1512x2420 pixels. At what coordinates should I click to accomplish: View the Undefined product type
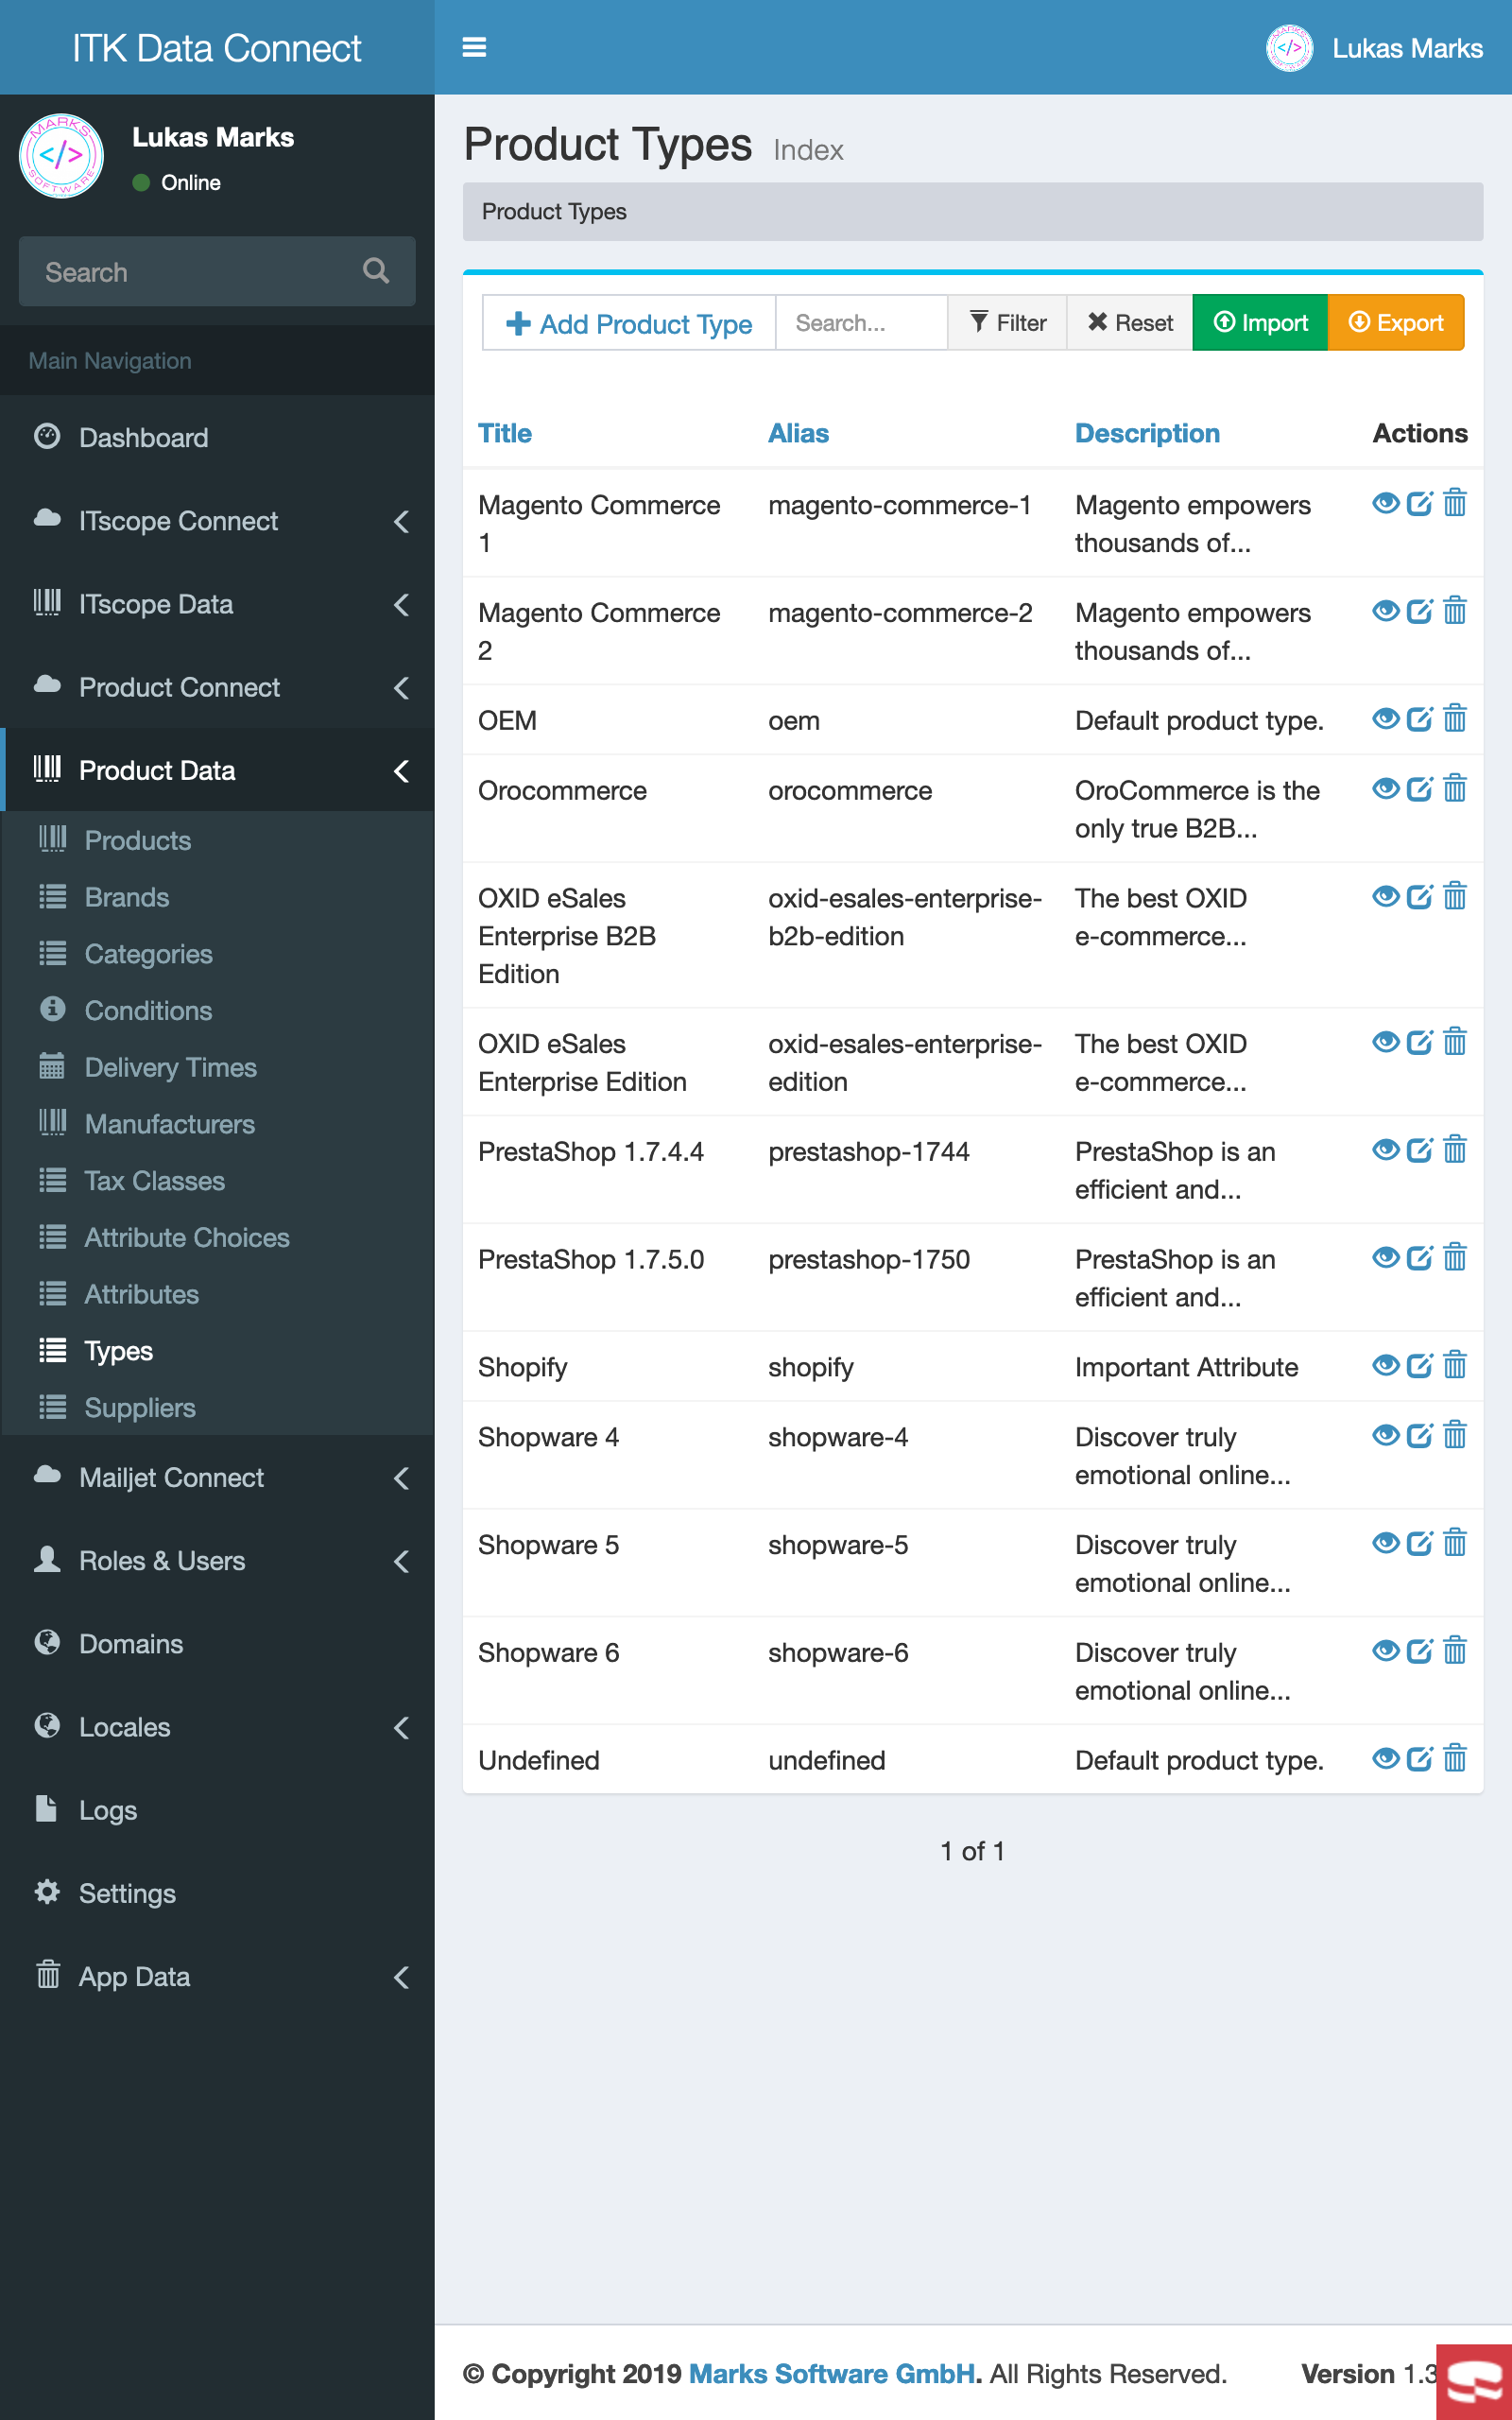tap(1385, 1759)
